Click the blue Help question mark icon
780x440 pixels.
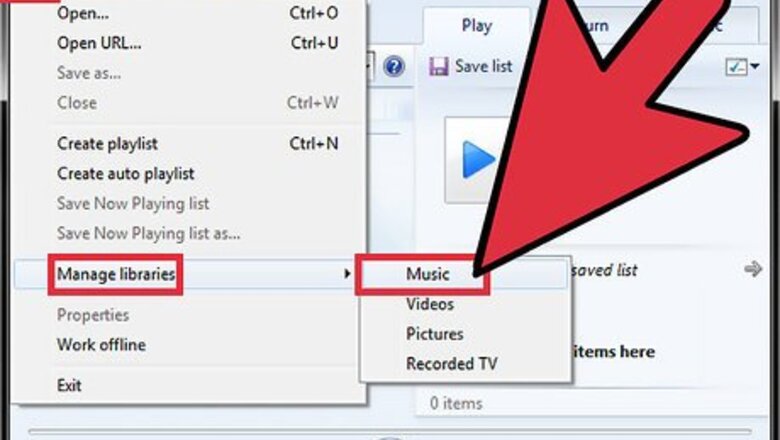click(x=394, y=66)
